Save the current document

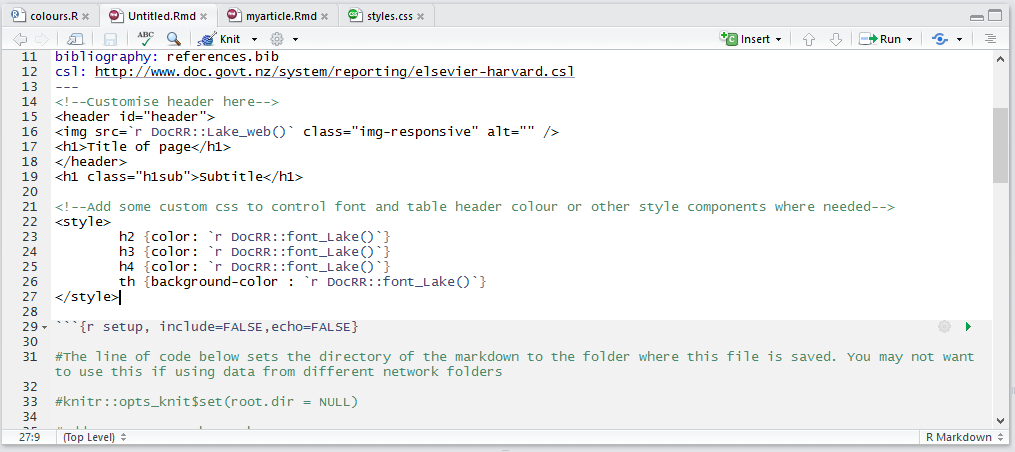point(111,40)
